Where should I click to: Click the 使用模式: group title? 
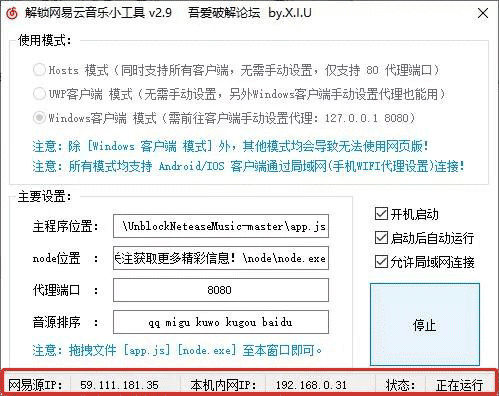click(45, 40)
